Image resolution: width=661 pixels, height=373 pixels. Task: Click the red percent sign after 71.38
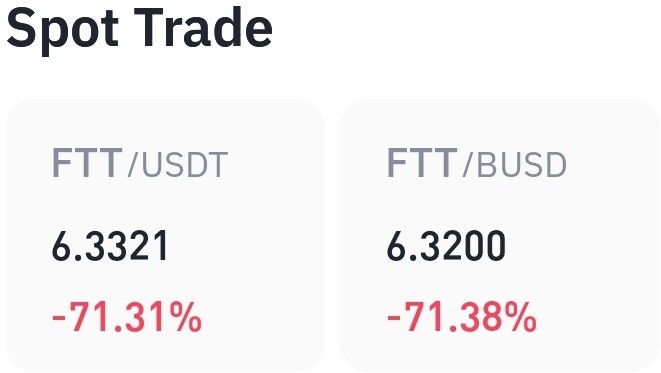(519, 317)
